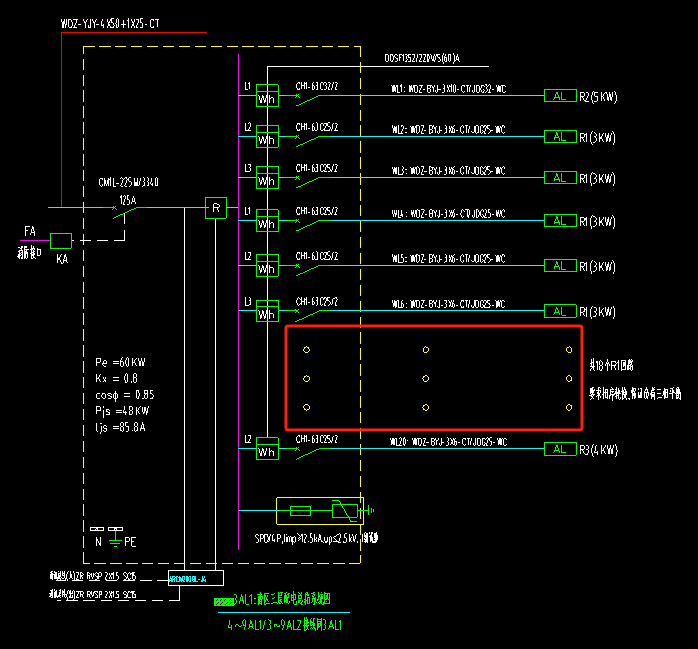Pick the AL box on the WL3 line

[x=560, y=178]
